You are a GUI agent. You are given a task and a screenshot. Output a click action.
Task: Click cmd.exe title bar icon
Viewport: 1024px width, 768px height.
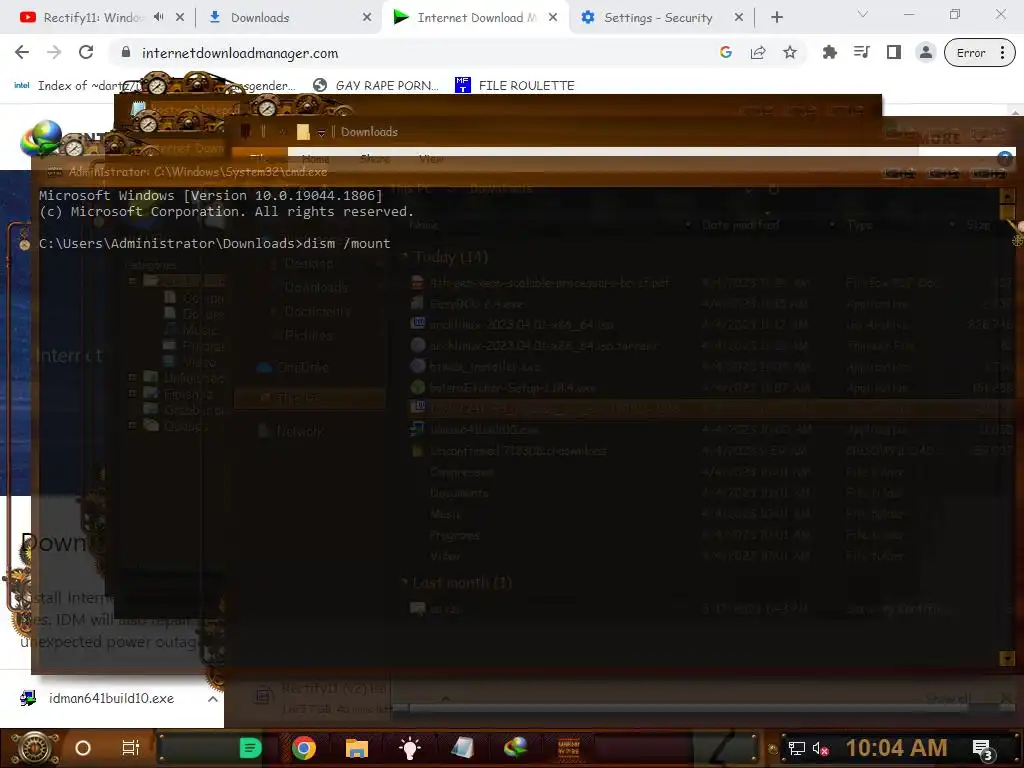click(55, 172)
